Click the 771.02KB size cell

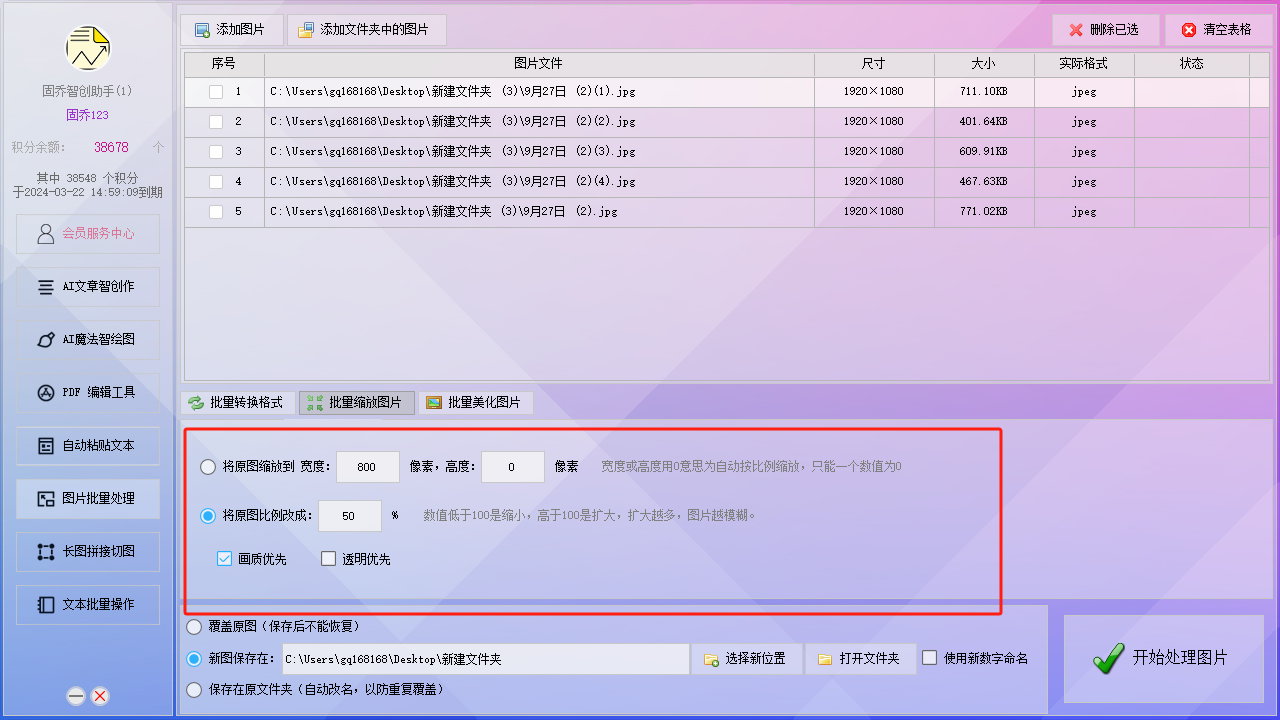click(984, 212)
